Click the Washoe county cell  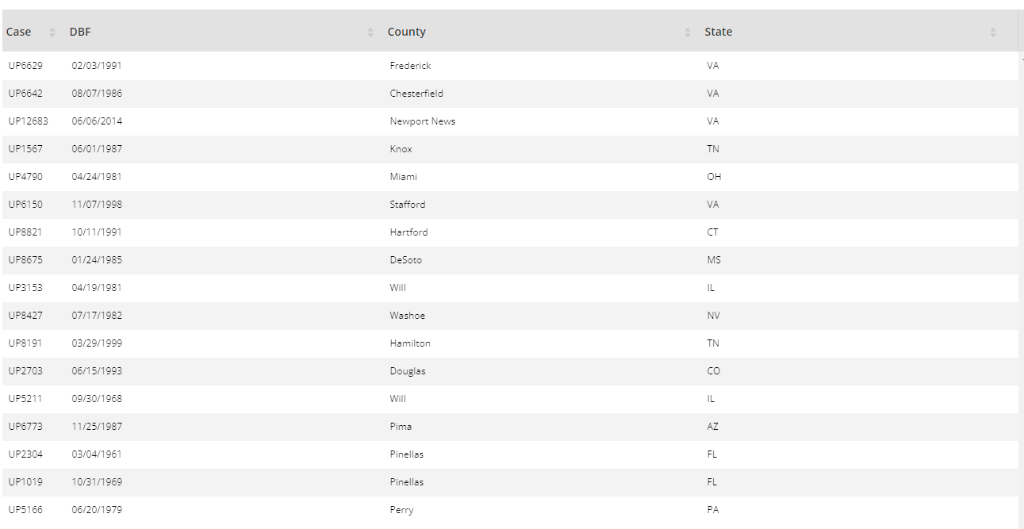pyautogui.click(x=407, y=316)
